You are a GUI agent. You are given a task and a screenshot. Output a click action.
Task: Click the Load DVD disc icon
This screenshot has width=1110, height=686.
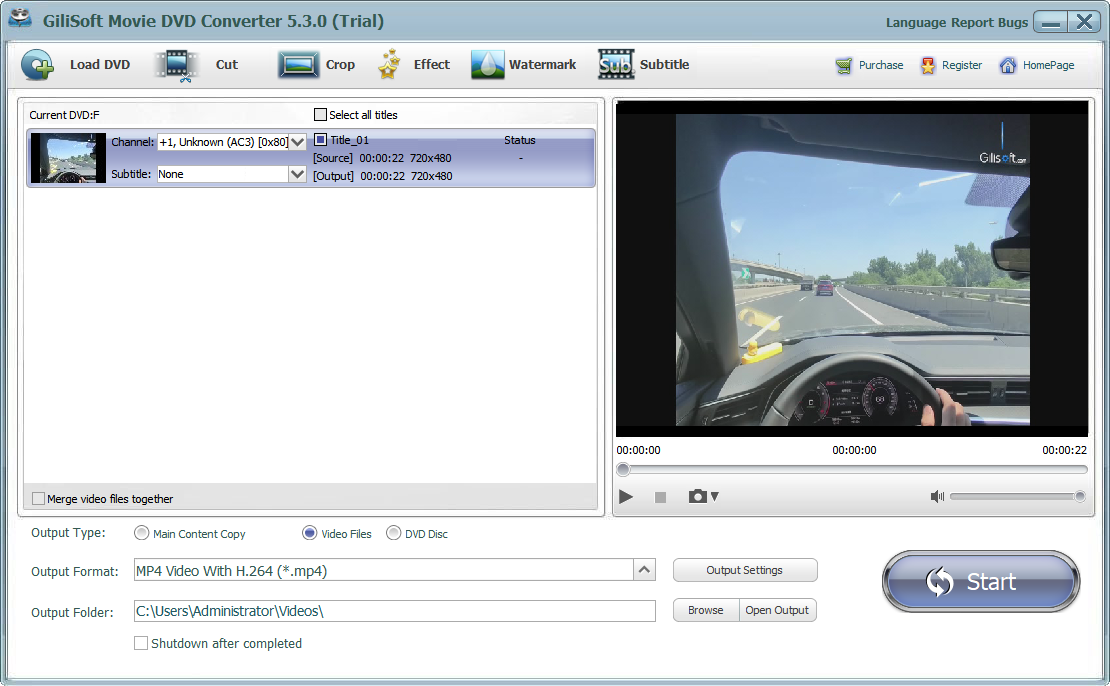point(37,64)
